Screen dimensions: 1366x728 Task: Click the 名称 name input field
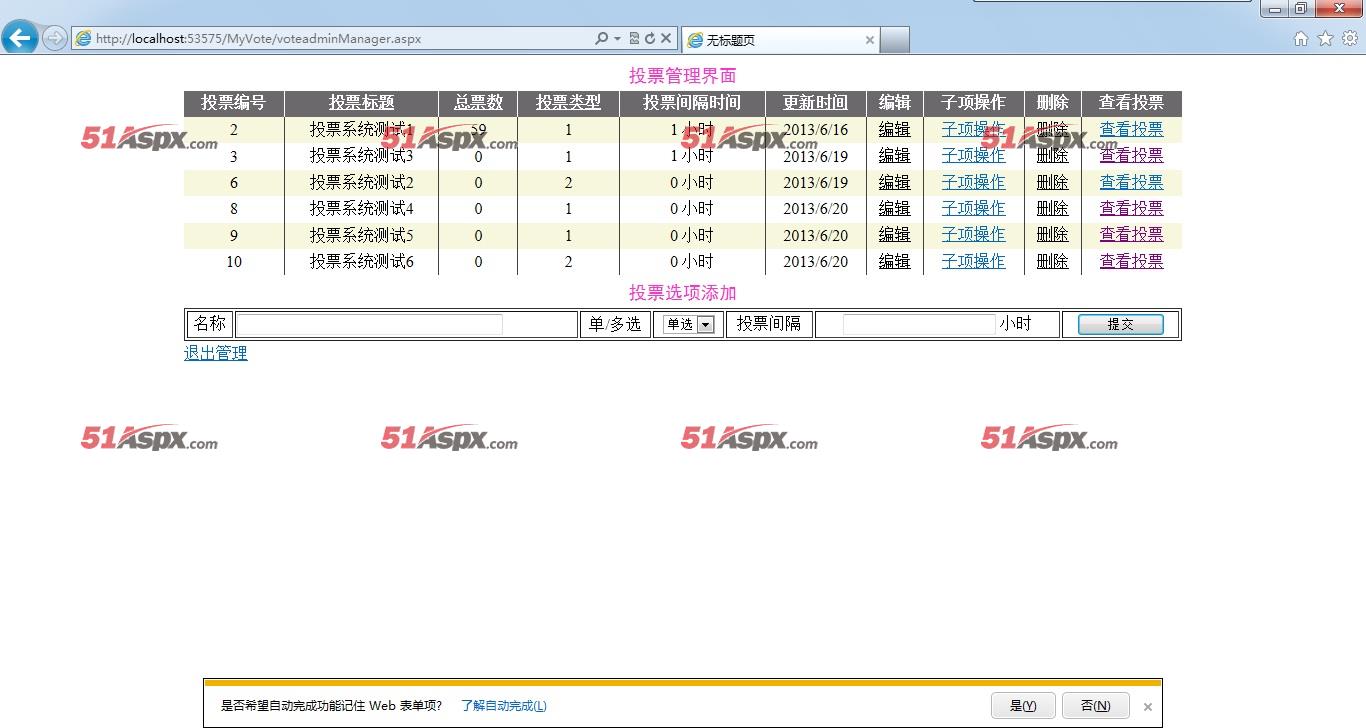coord(369,325)
